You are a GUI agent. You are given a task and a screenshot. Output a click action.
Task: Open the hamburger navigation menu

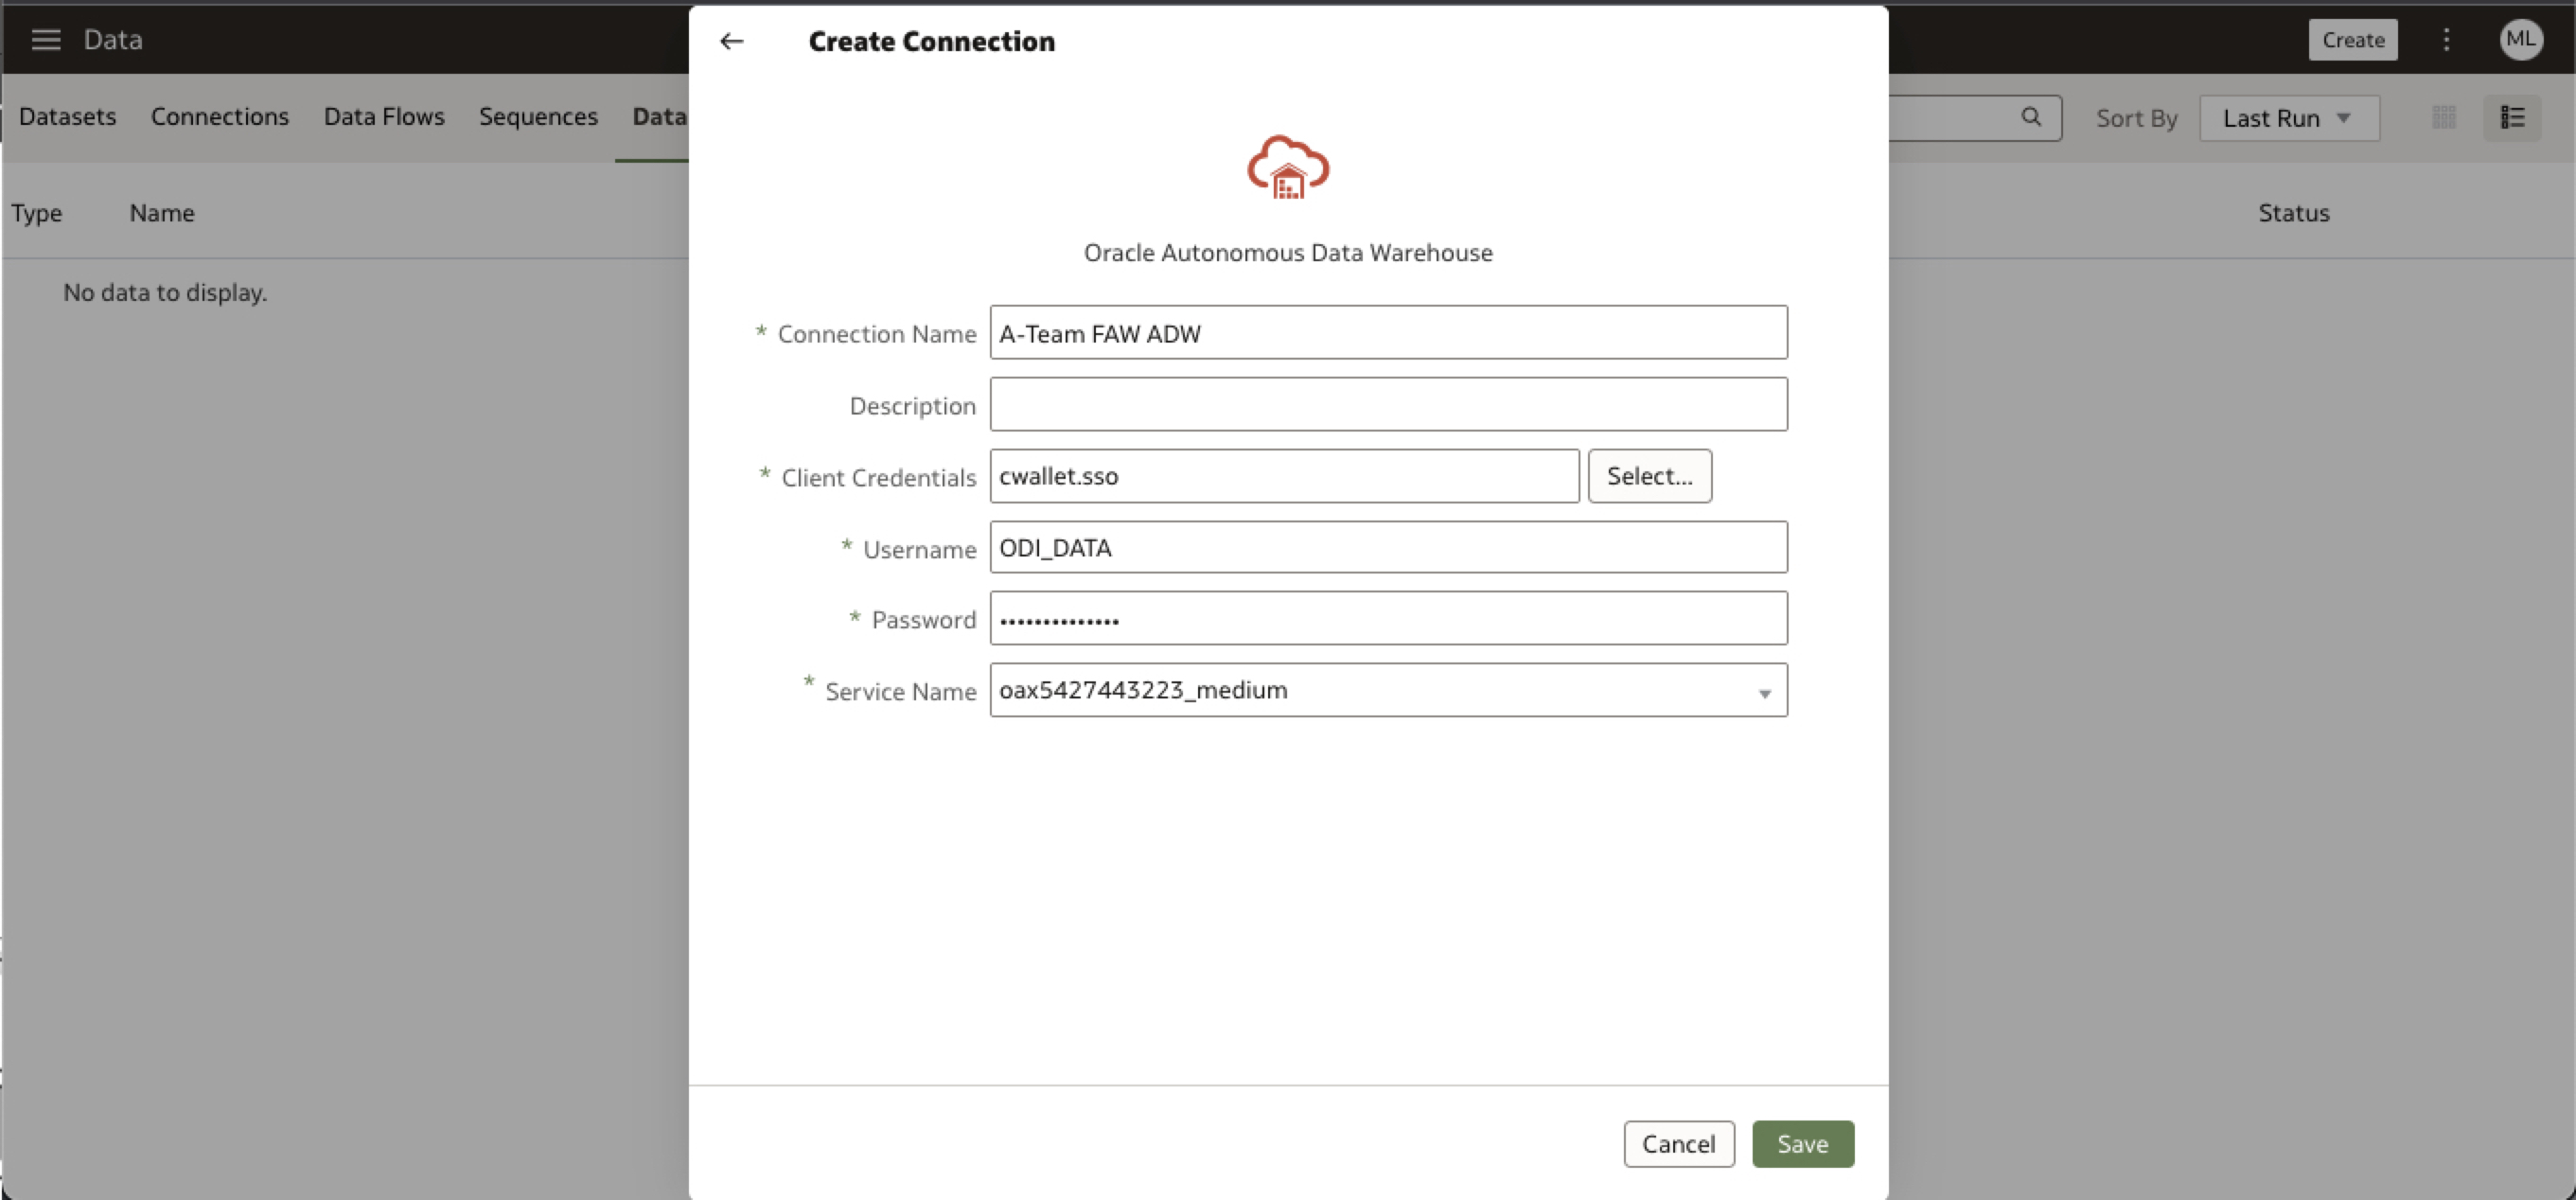pyautogui.click(x=46, y=40)
